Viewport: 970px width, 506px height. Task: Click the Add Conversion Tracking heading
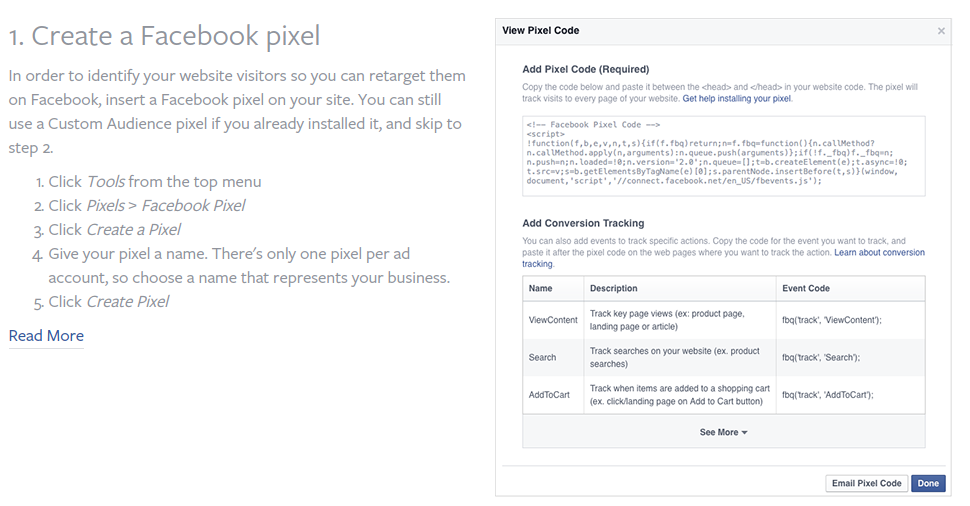(x=583, y=223)
